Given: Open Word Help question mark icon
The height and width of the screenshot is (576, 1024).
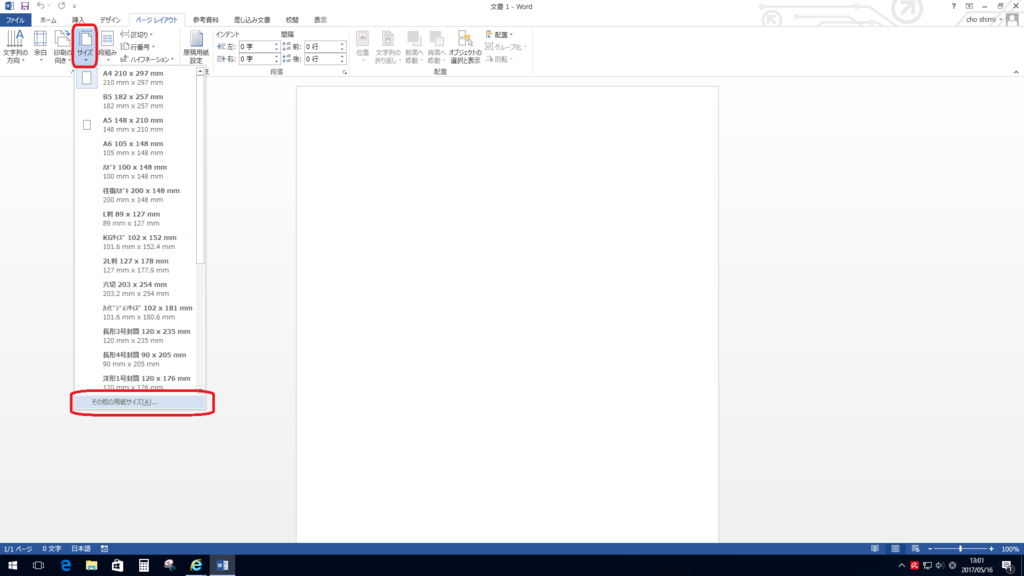Looking at the screenshot, I should (x=953, y=6).
